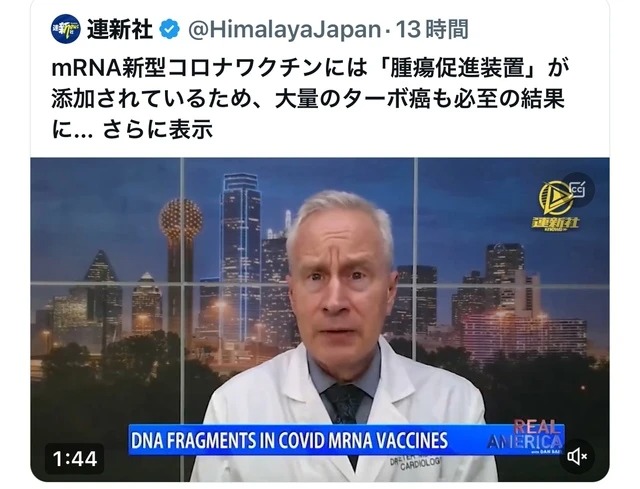Click the REAL AMERICA show logo
The width and height of the screenshot is (640, 489).
click(x=527, y=437)
